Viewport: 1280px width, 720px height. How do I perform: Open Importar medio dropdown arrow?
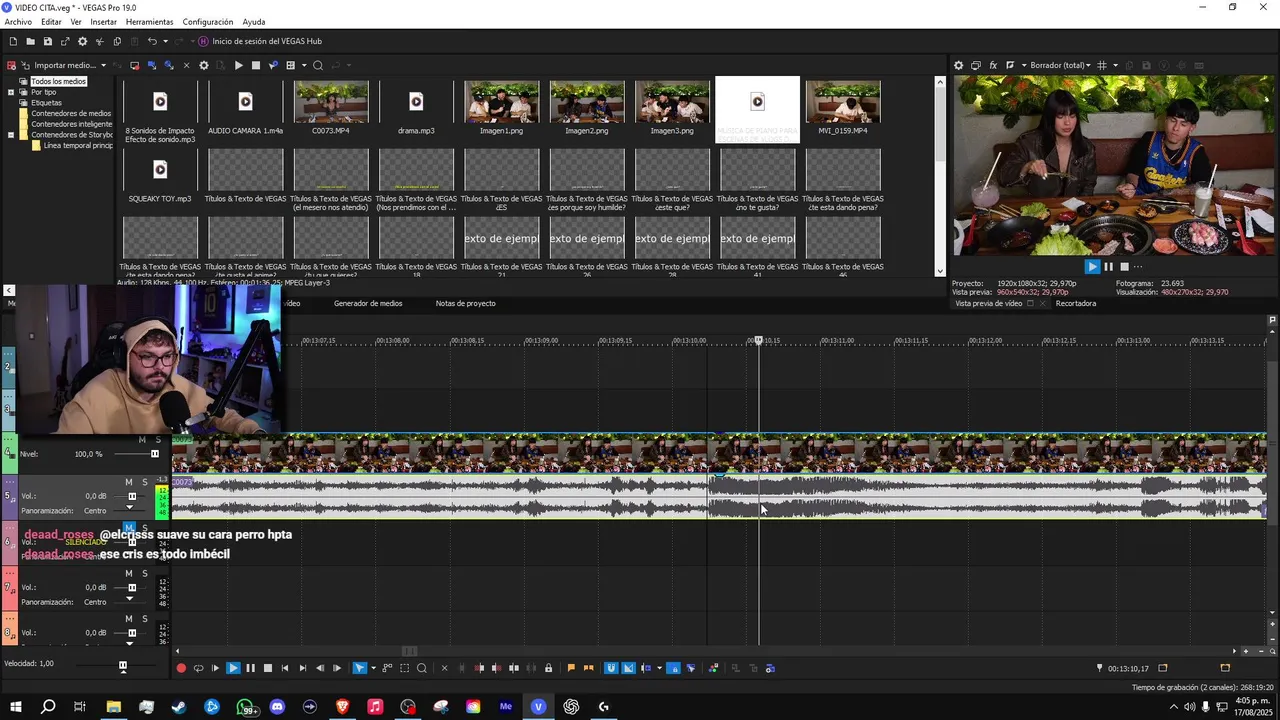(x=103, y=65)
